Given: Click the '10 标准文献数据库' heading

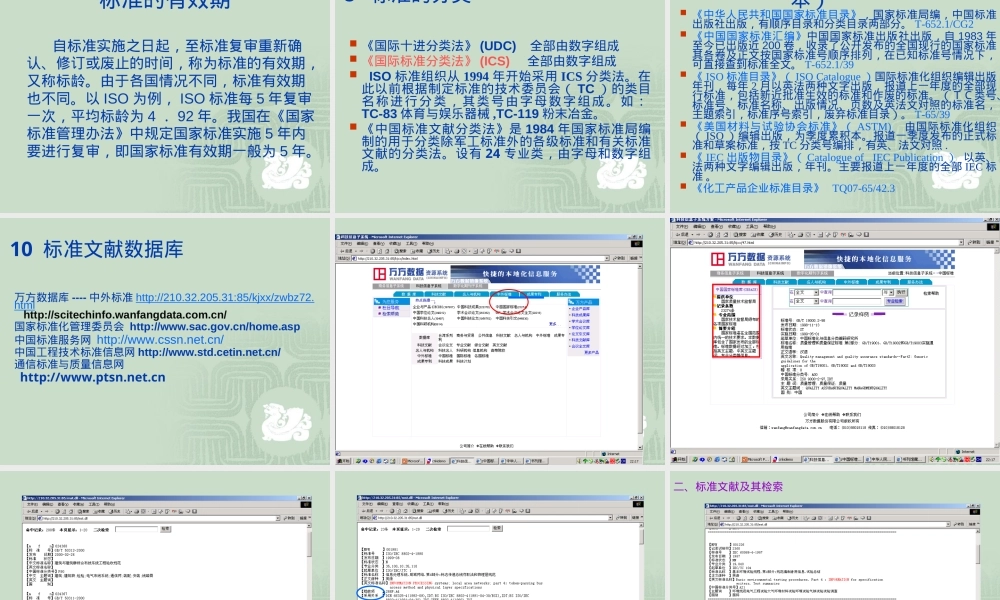Looking at the screenshot, I should coord(96,249).
